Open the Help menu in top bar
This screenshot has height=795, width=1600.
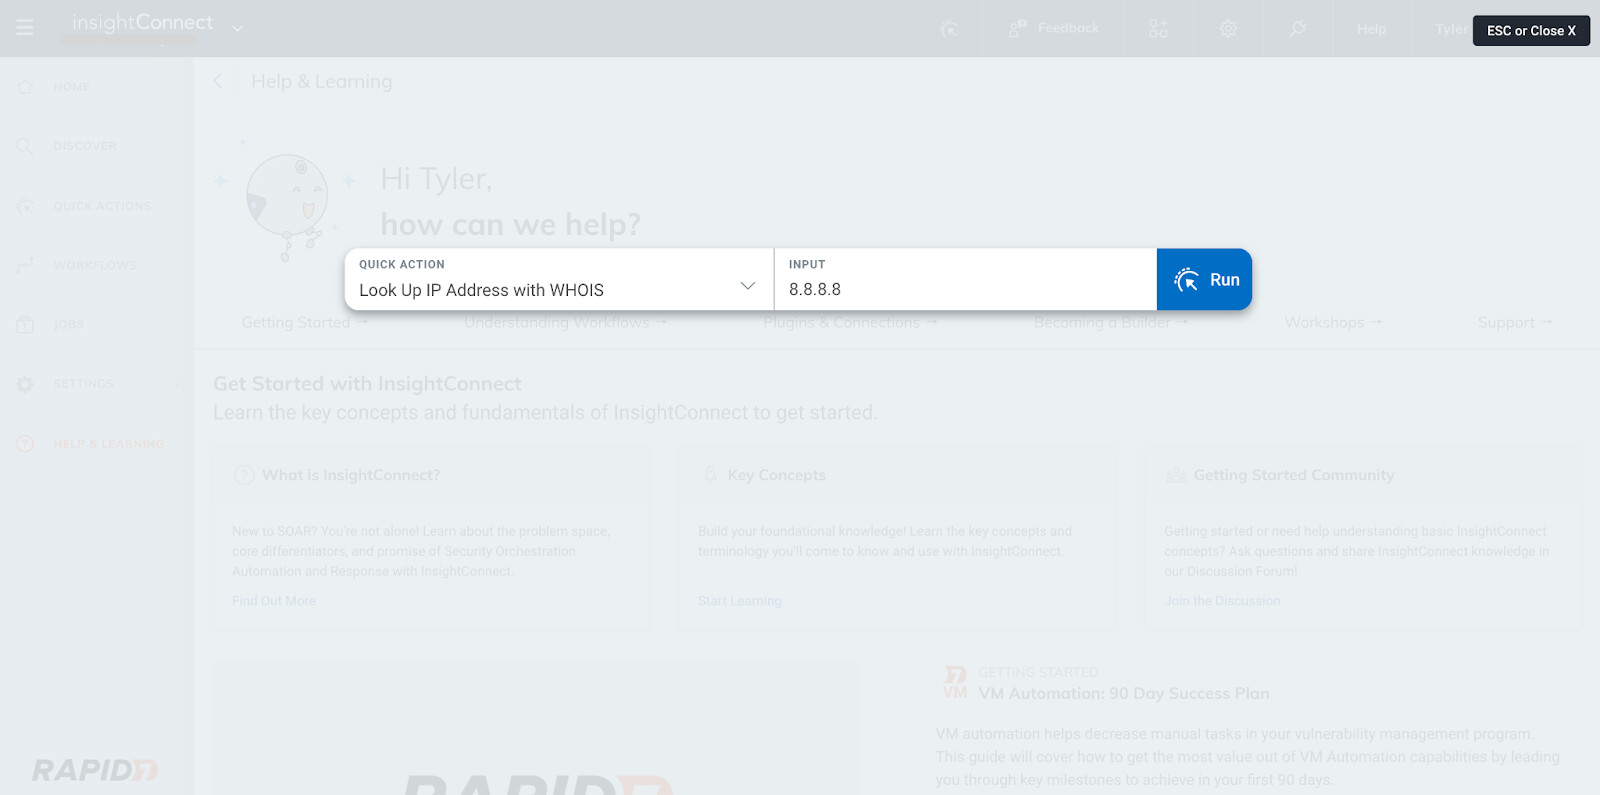click(x=1371, y=29)
